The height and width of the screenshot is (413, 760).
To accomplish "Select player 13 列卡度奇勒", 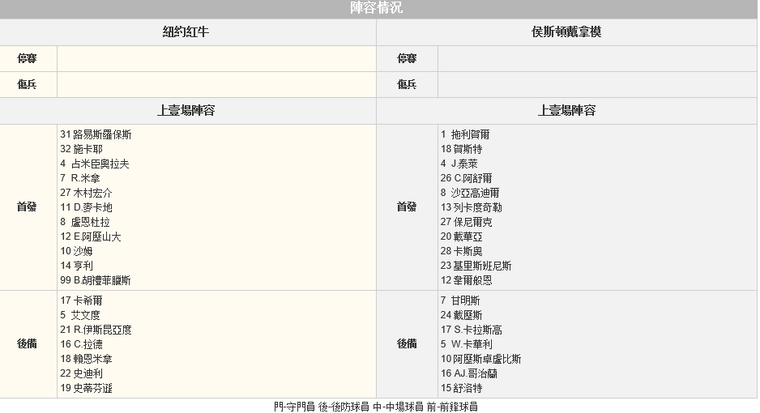I will pyautogui.click(x=471, y=207).
